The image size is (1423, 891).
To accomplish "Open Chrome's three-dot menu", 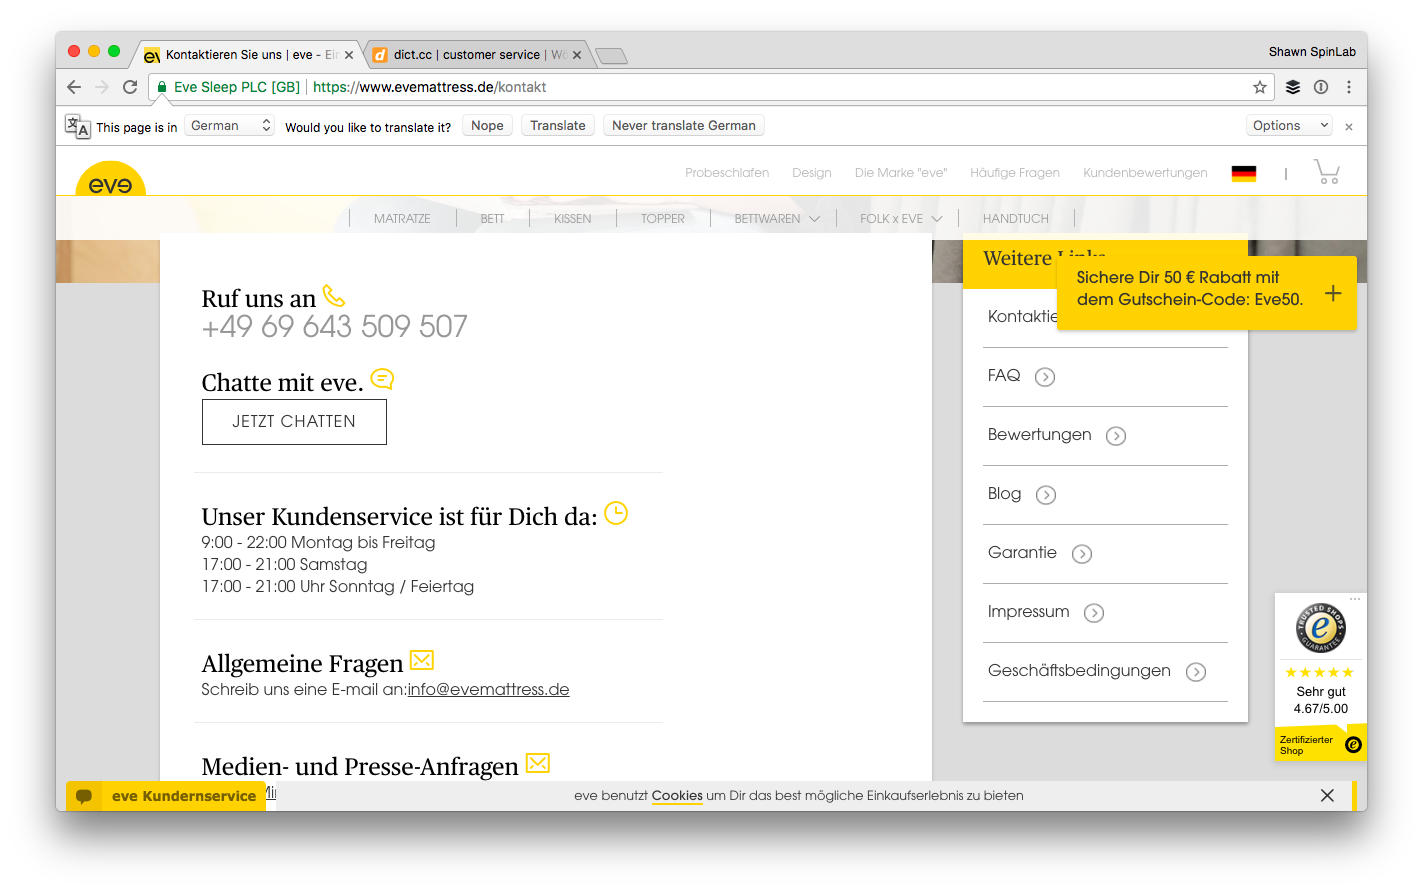I will (1349, 87).
